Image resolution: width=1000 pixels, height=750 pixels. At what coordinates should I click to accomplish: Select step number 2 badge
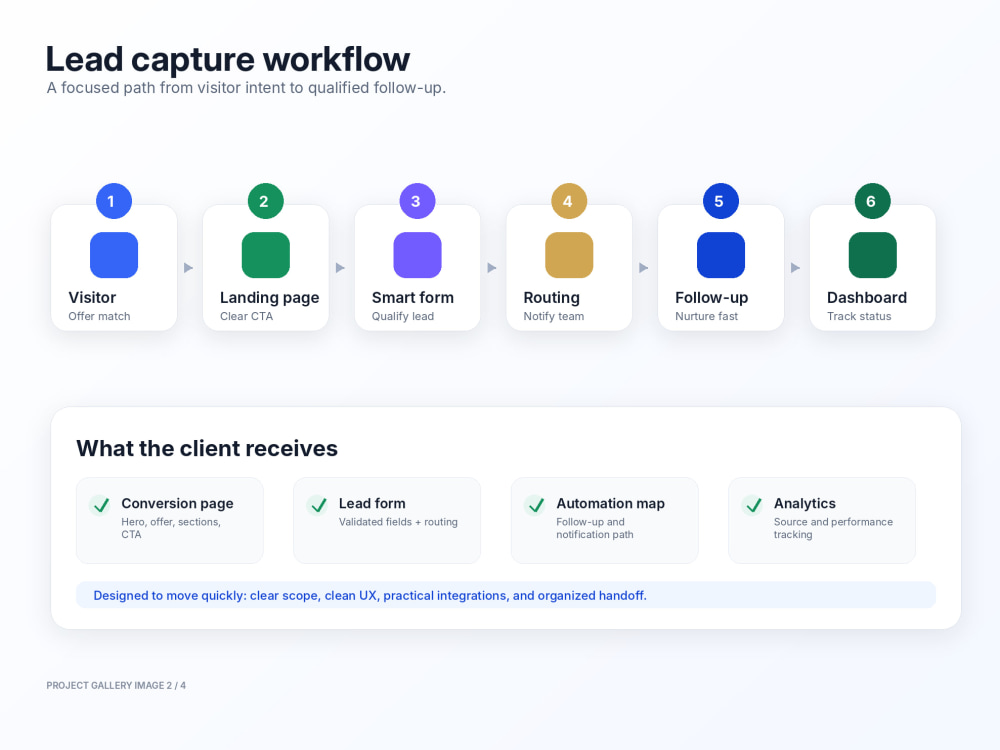(x=266, y=201)
